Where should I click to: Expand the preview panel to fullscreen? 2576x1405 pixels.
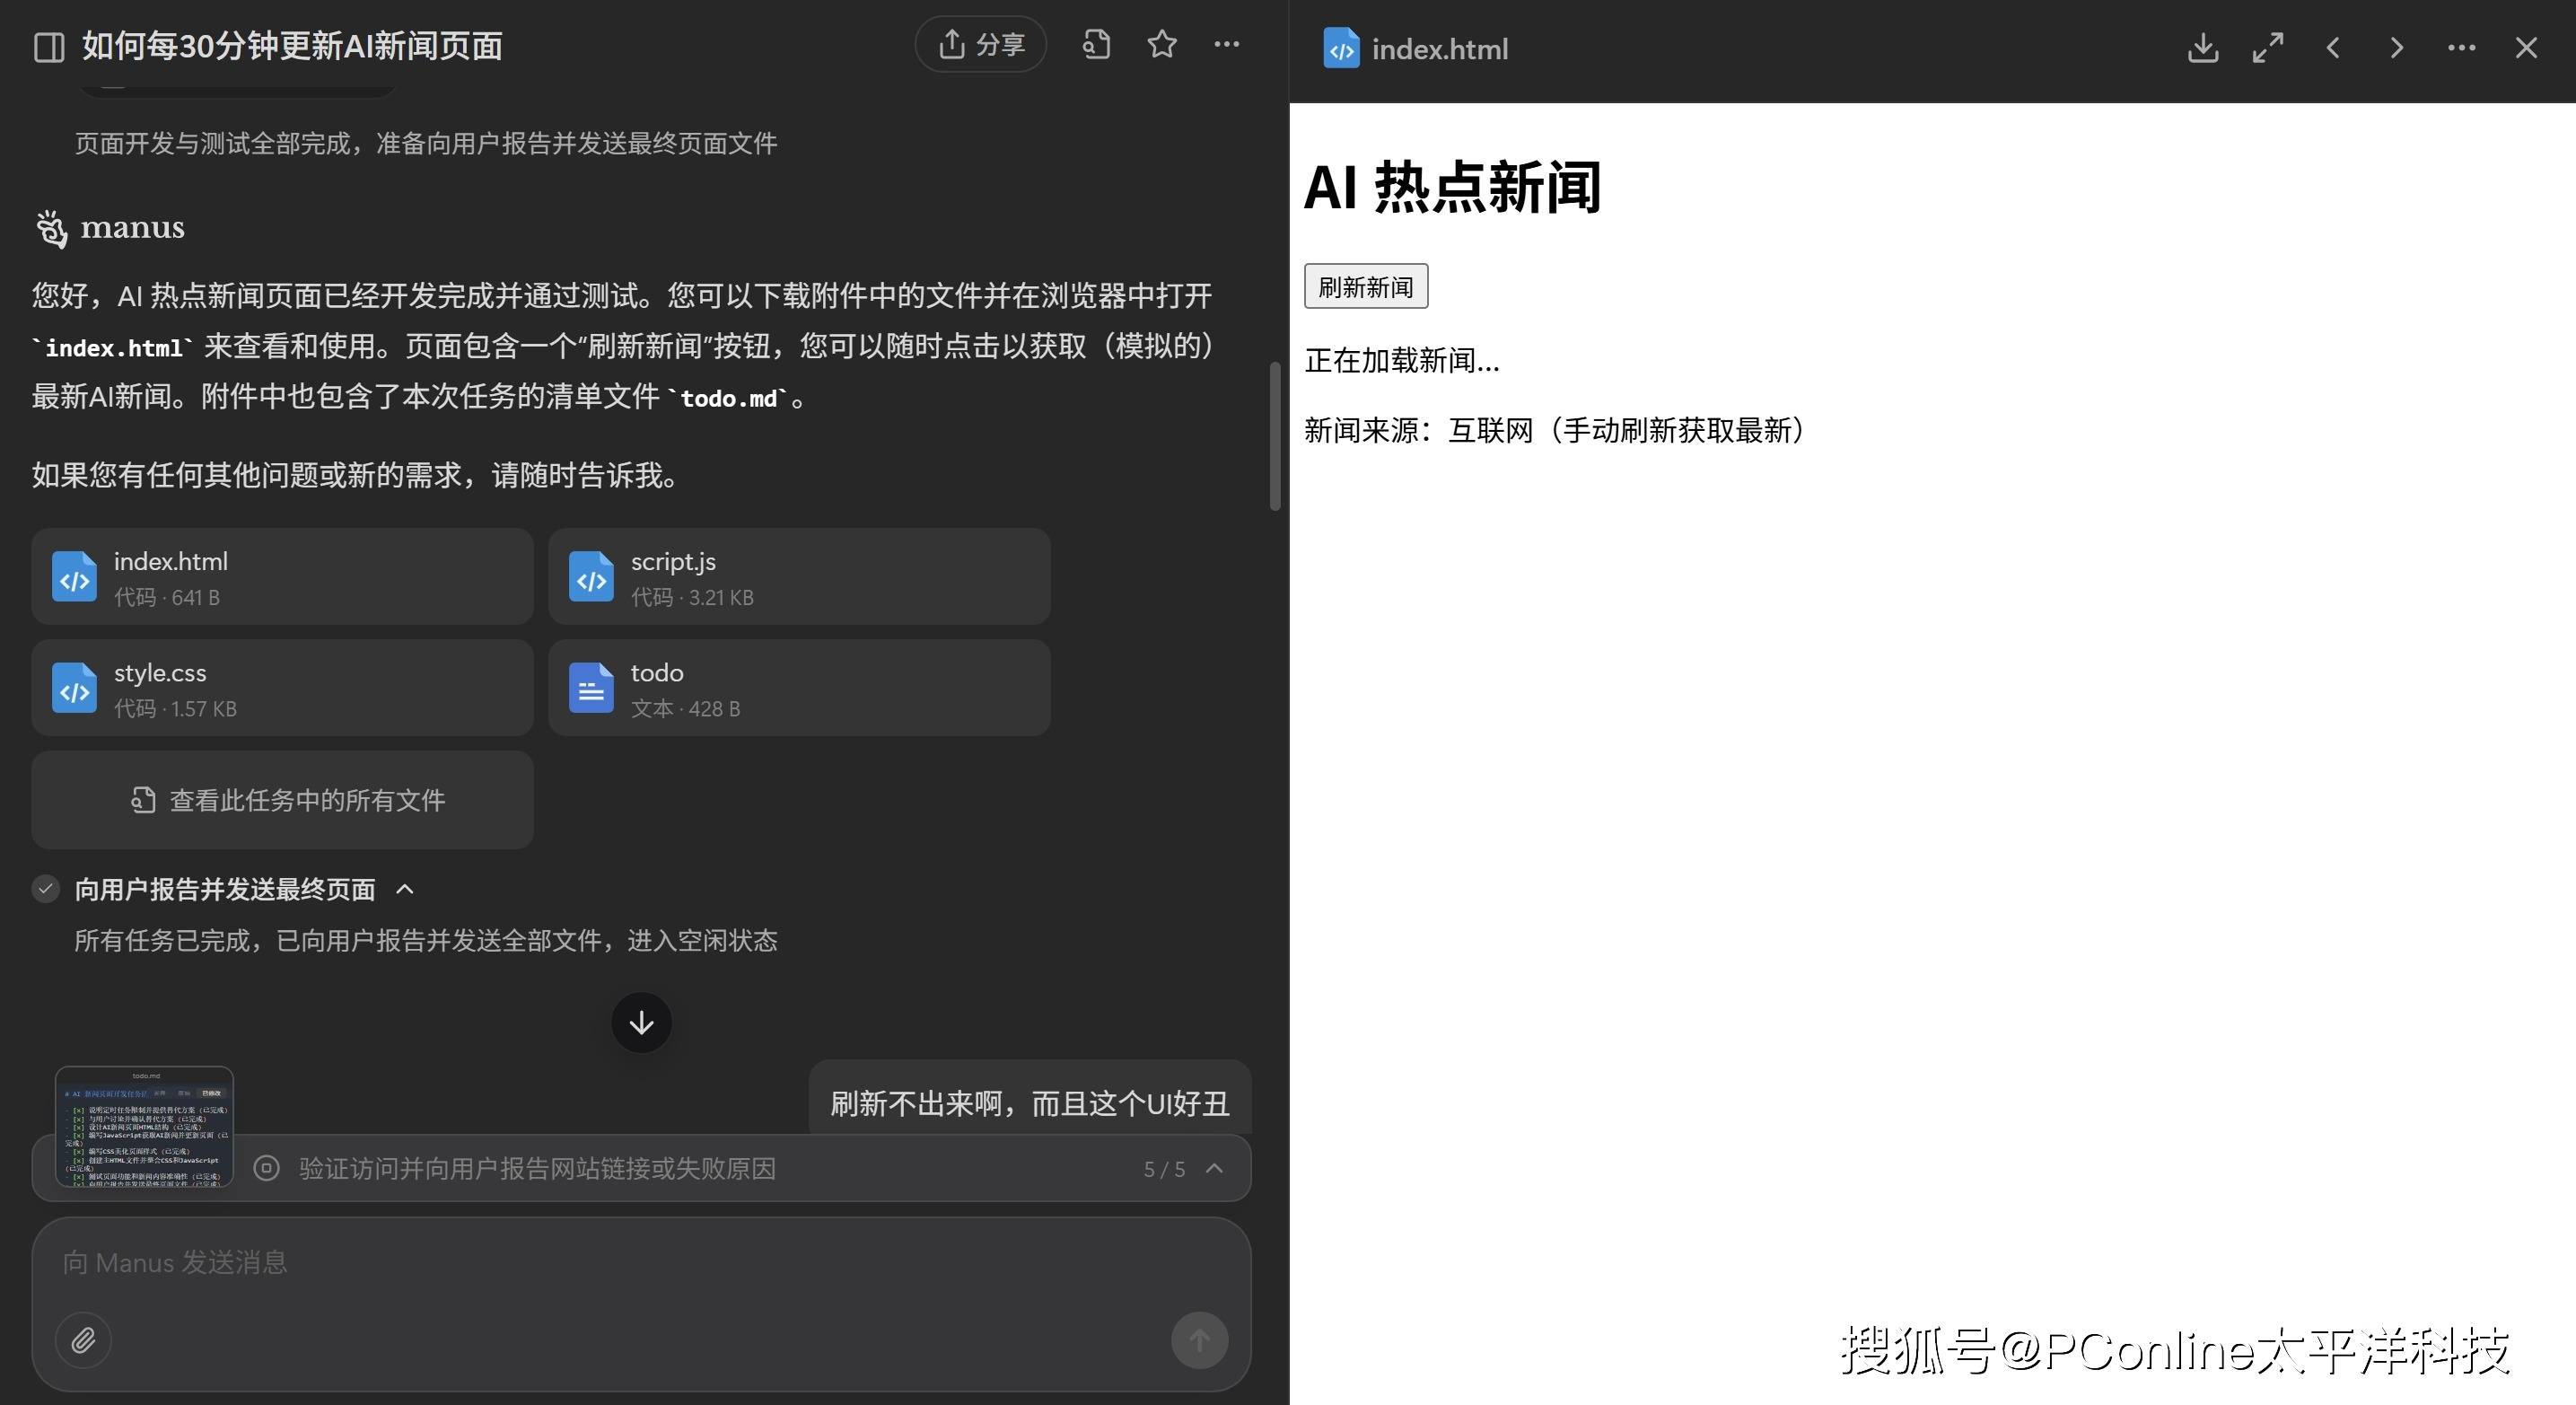(x=2267, y=48)
